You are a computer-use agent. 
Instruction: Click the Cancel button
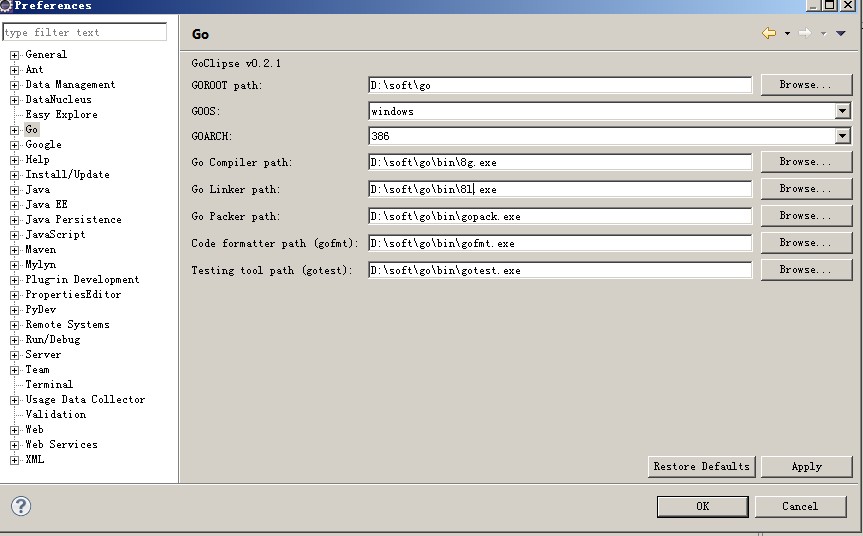[x=800, y=506]
